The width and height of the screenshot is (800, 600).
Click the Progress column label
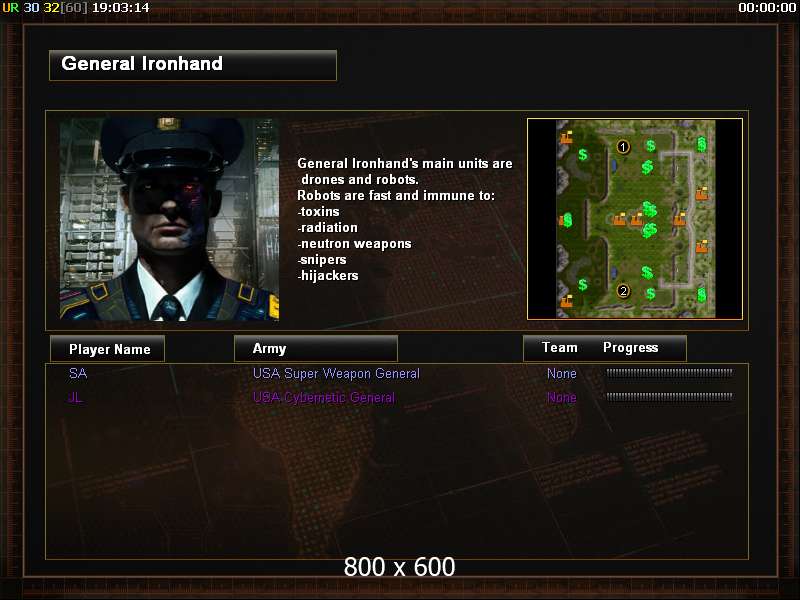coord(631,347)
